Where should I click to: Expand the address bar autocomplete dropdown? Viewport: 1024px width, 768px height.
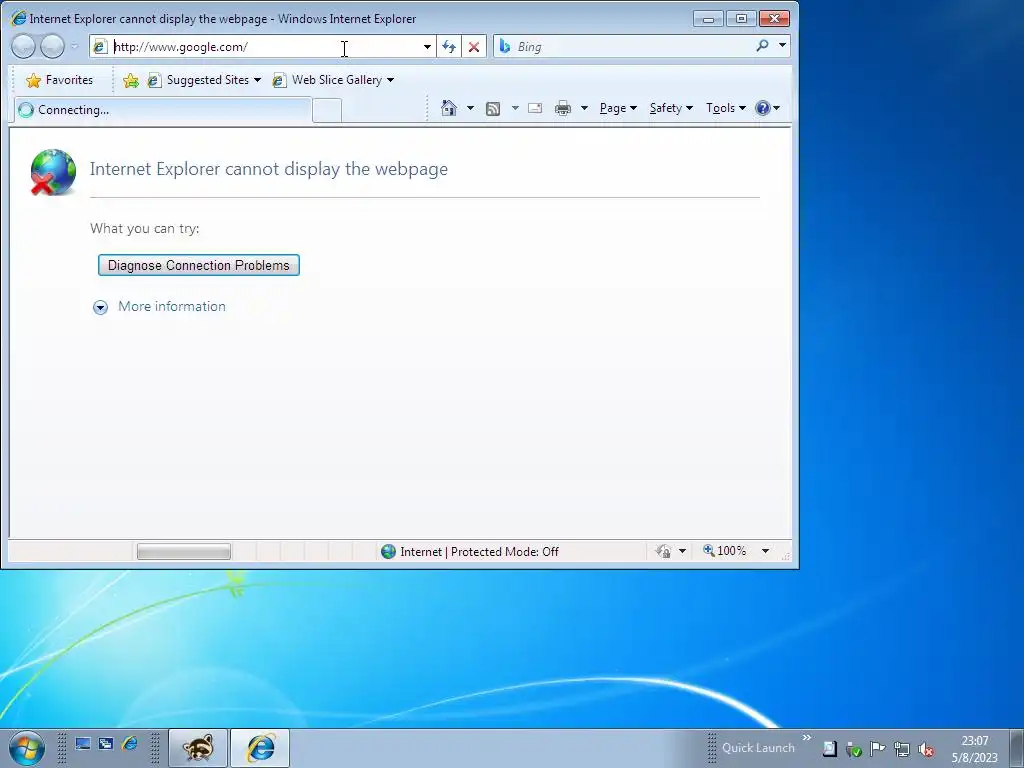coord(427,46)
